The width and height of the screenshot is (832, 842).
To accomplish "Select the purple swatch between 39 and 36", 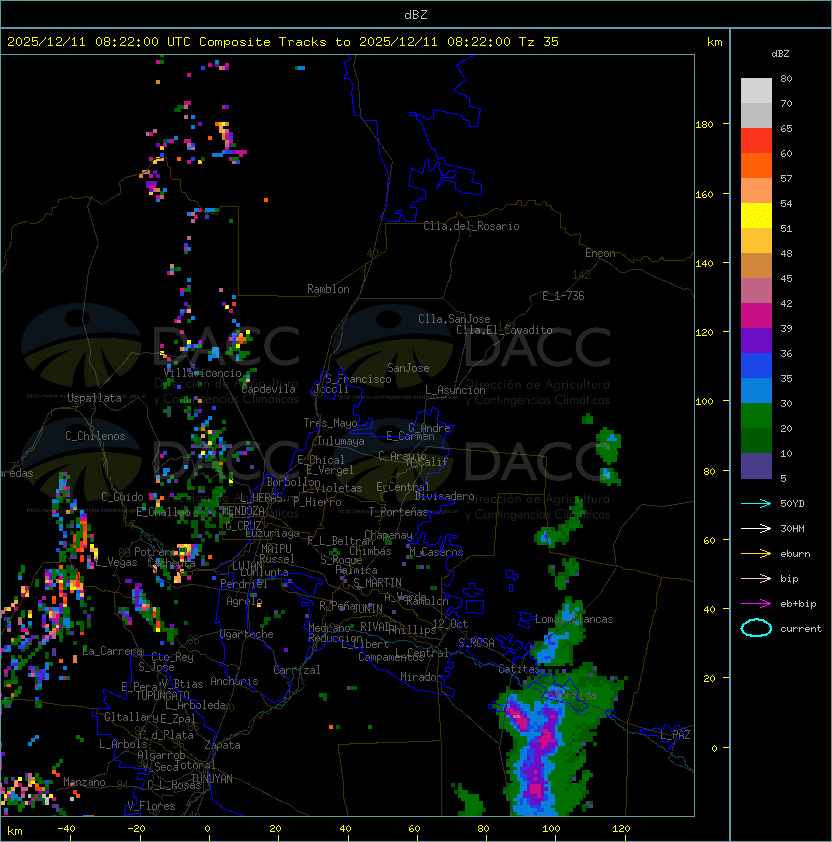I will point(756,340).
